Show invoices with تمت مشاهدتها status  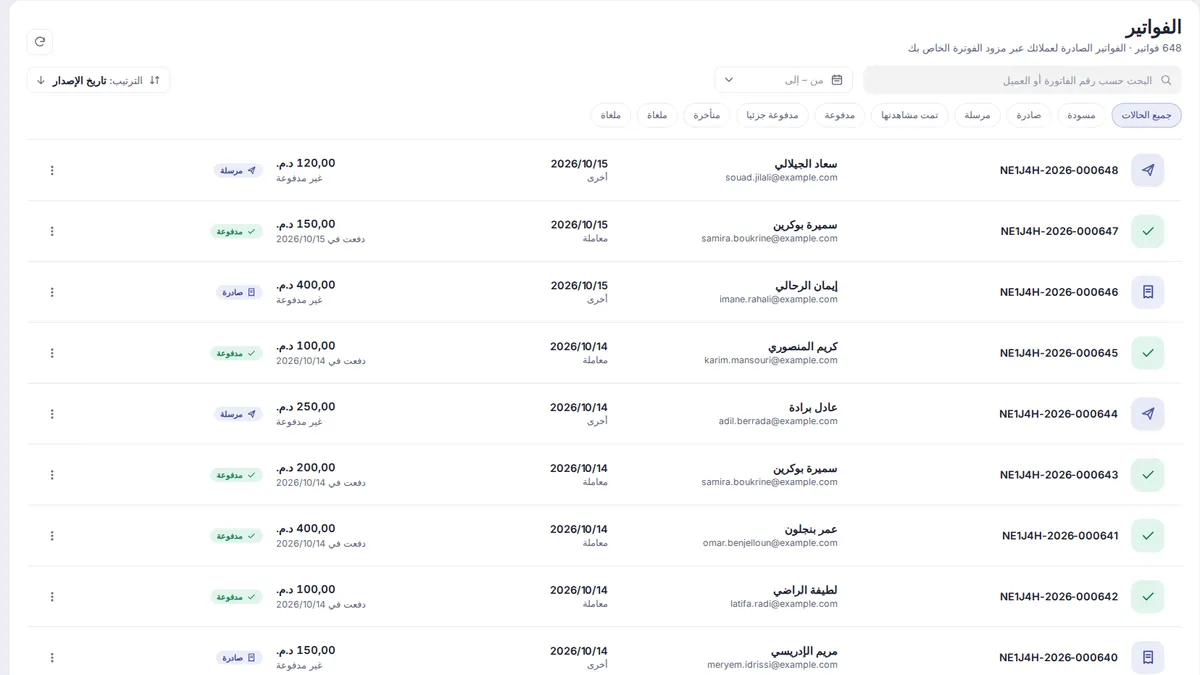coord(910,115)
